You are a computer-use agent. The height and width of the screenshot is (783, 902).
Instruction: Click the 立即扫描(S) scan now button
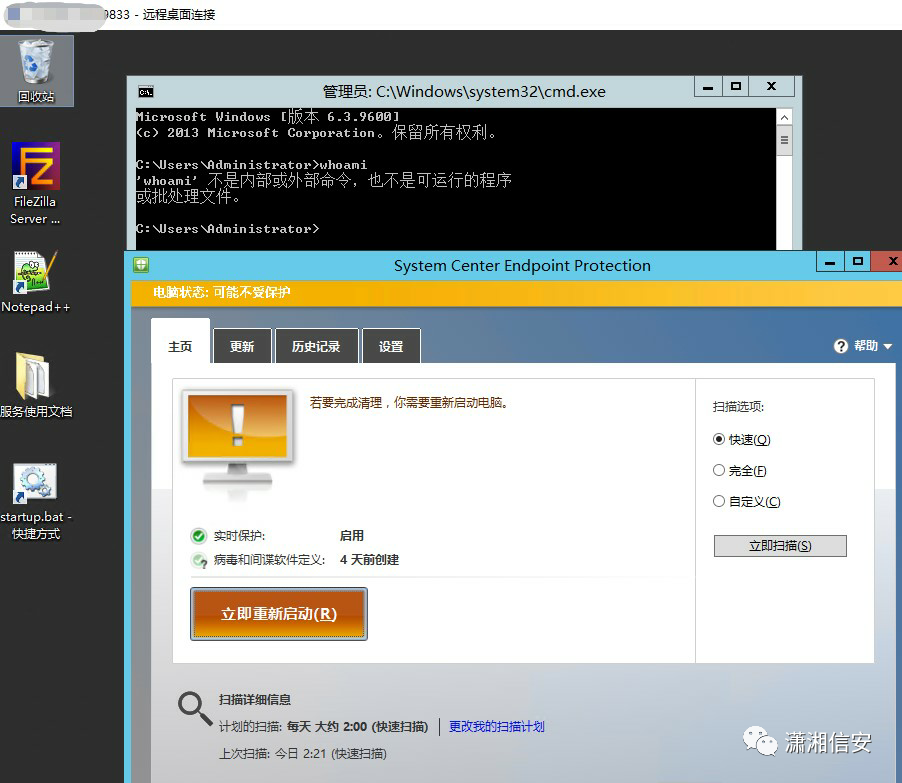click(x=780, y=546)
